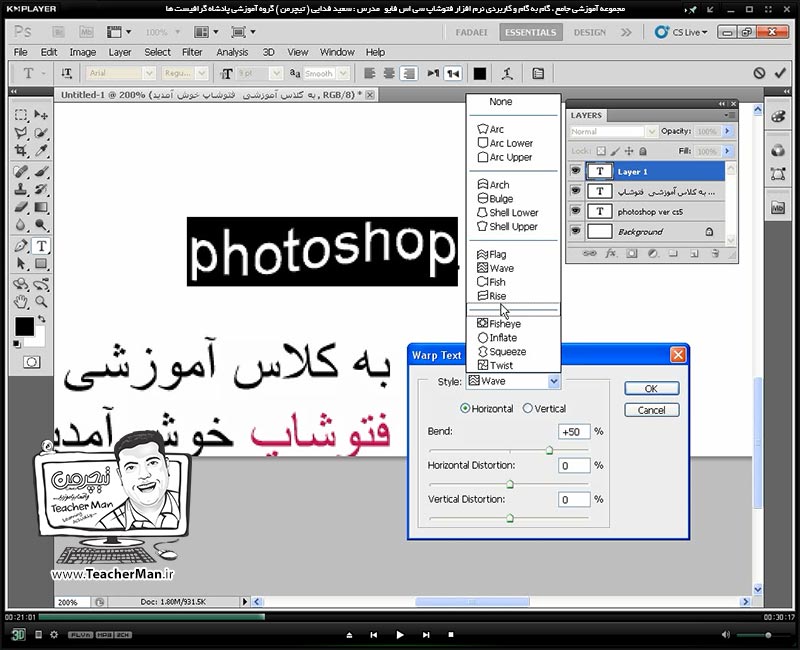The width and height of the screenshot is (800, 650).
Task: Click the center text align icon
Action: (389, 73)
